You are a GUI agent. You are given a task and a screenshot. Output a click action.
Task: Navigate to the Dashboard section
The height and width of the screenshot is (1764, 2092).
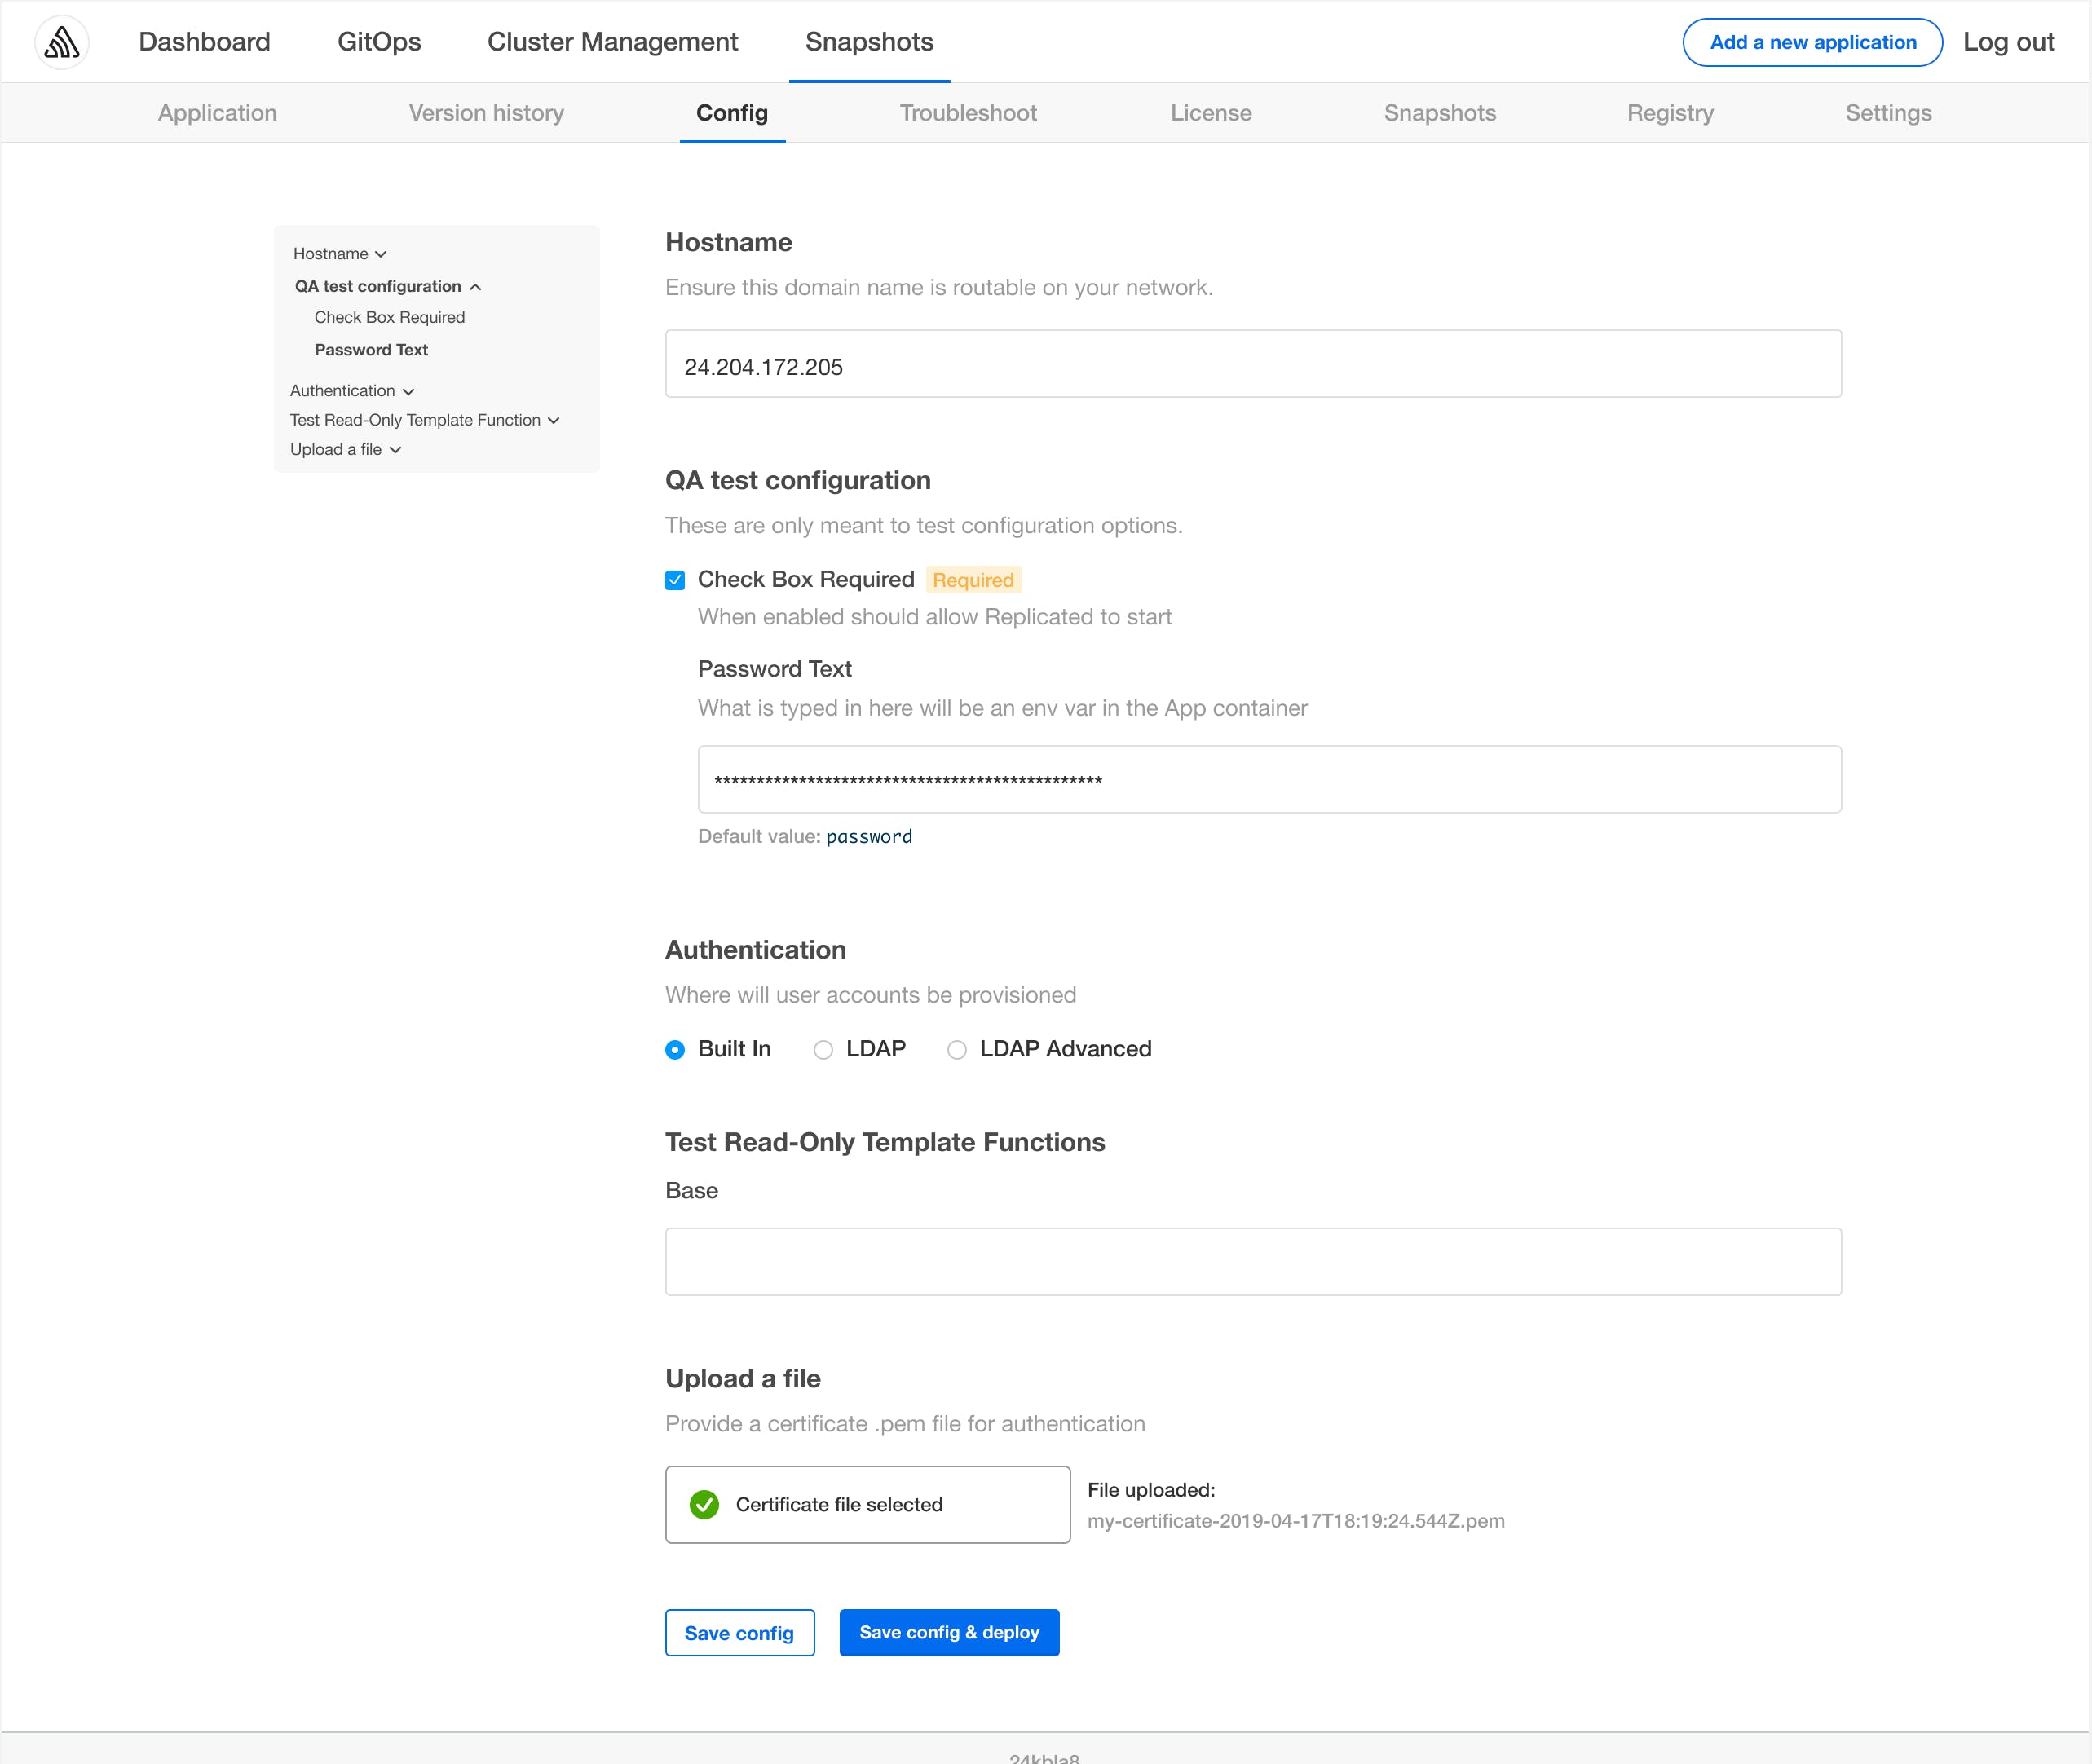[x=203, y=40]
